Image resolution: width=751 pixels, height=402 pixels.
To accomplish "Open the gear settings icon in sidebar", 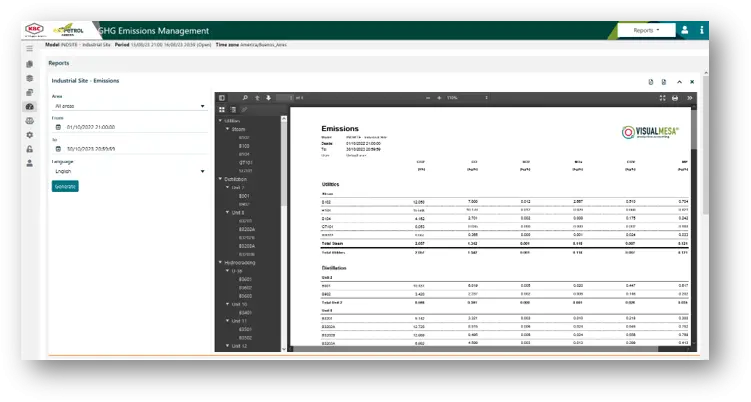I will tap(30, 135).
